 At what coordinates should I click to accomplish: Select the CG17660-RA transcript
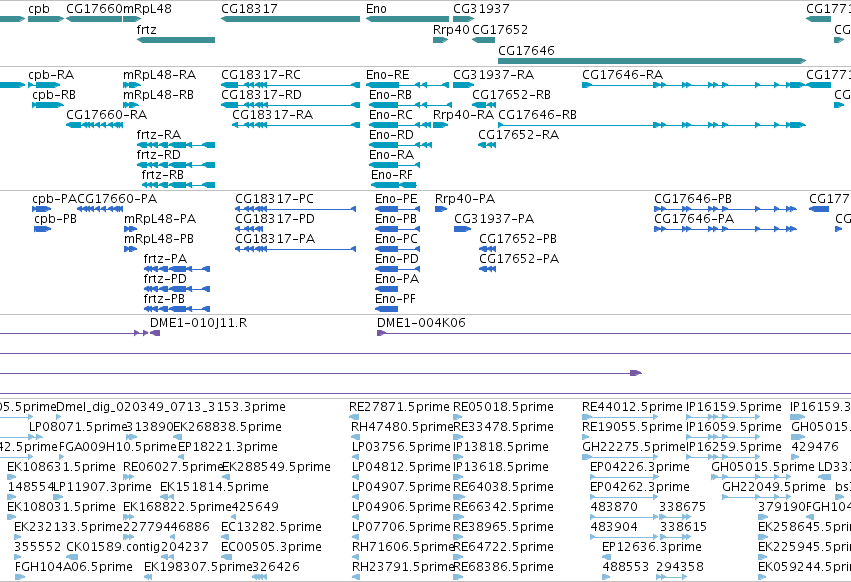pos(94,125)
